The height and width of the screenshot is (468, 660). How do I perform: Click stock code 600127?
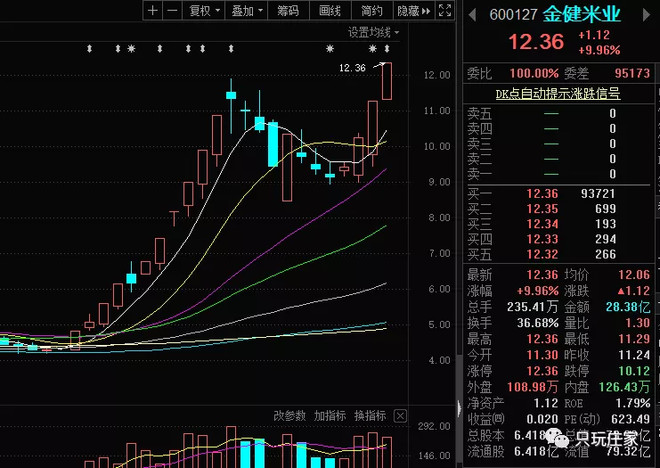[x=513, y=15]
